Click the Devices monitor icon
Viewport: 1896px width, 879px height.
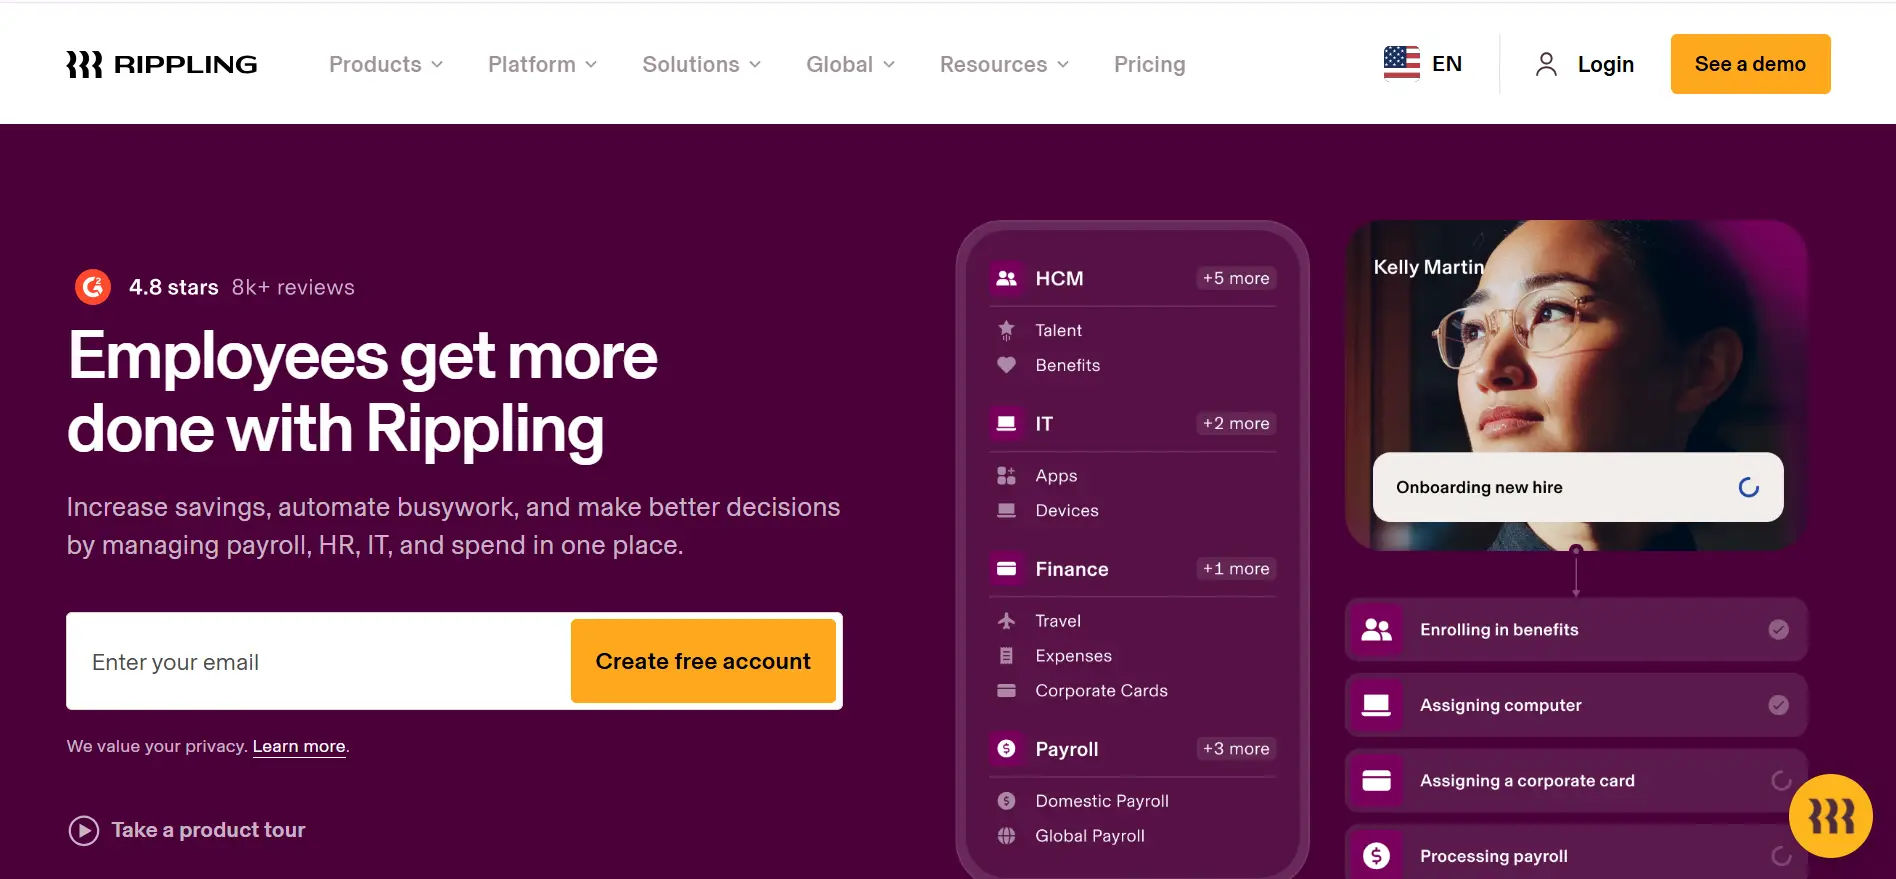[1006, 510]
